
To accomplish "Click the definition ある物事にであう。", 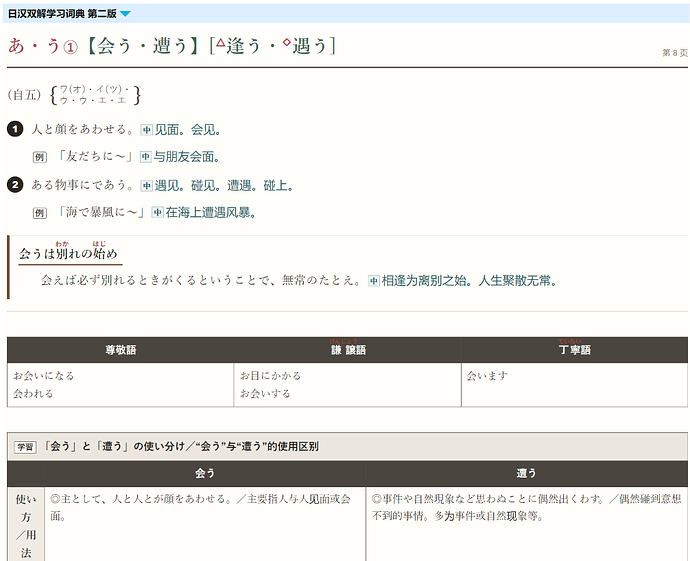I will (83, 185).
